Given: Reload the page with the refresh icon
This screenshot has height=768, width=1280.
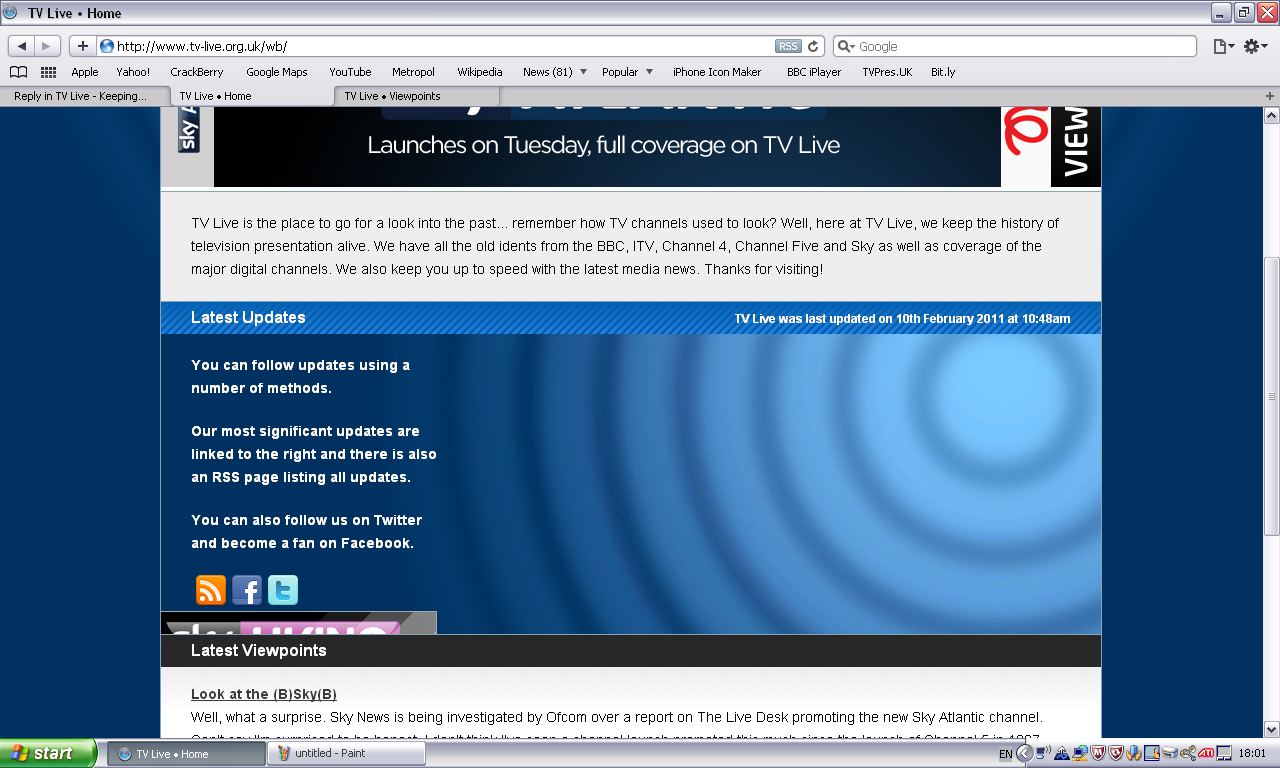Looking at the screenshot, I should click(x=813, y=46).
